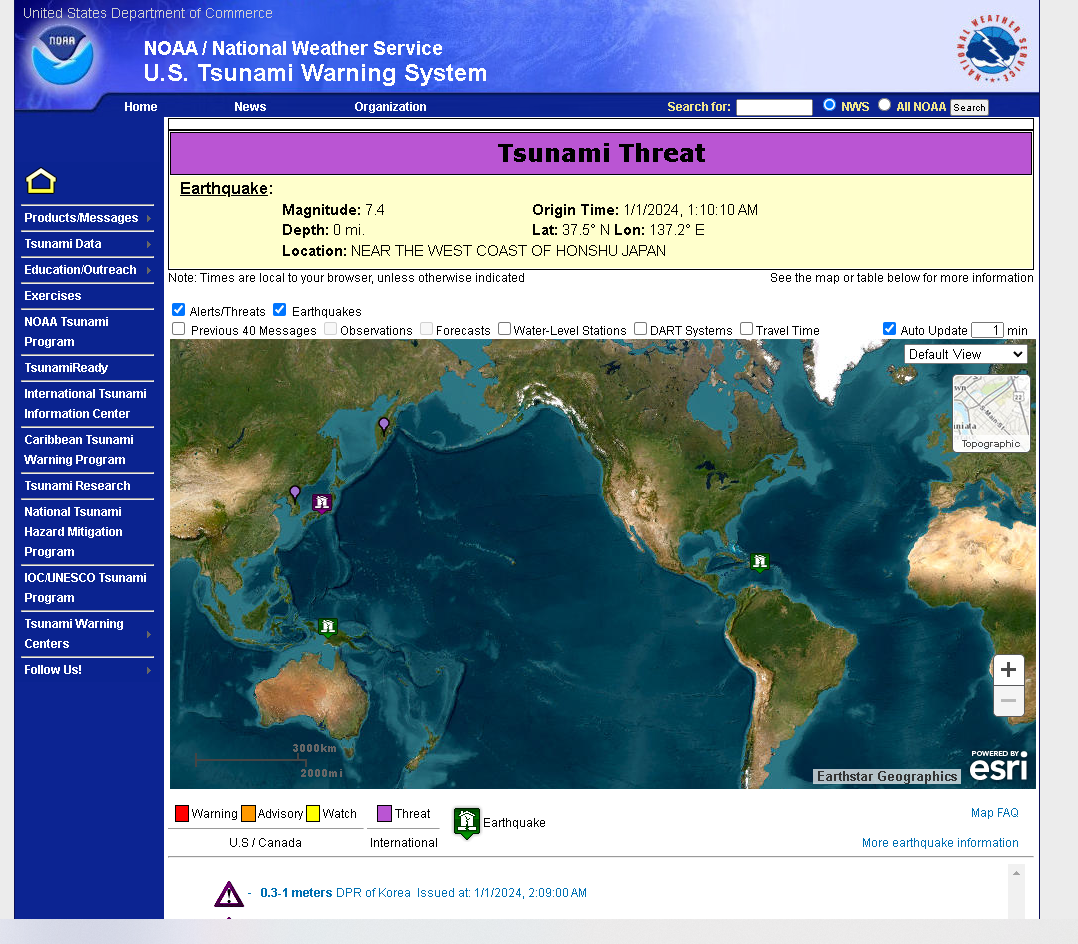1078x944 pixels.
Task: Click the Esri logo
Action: click(x=998, y=765)
